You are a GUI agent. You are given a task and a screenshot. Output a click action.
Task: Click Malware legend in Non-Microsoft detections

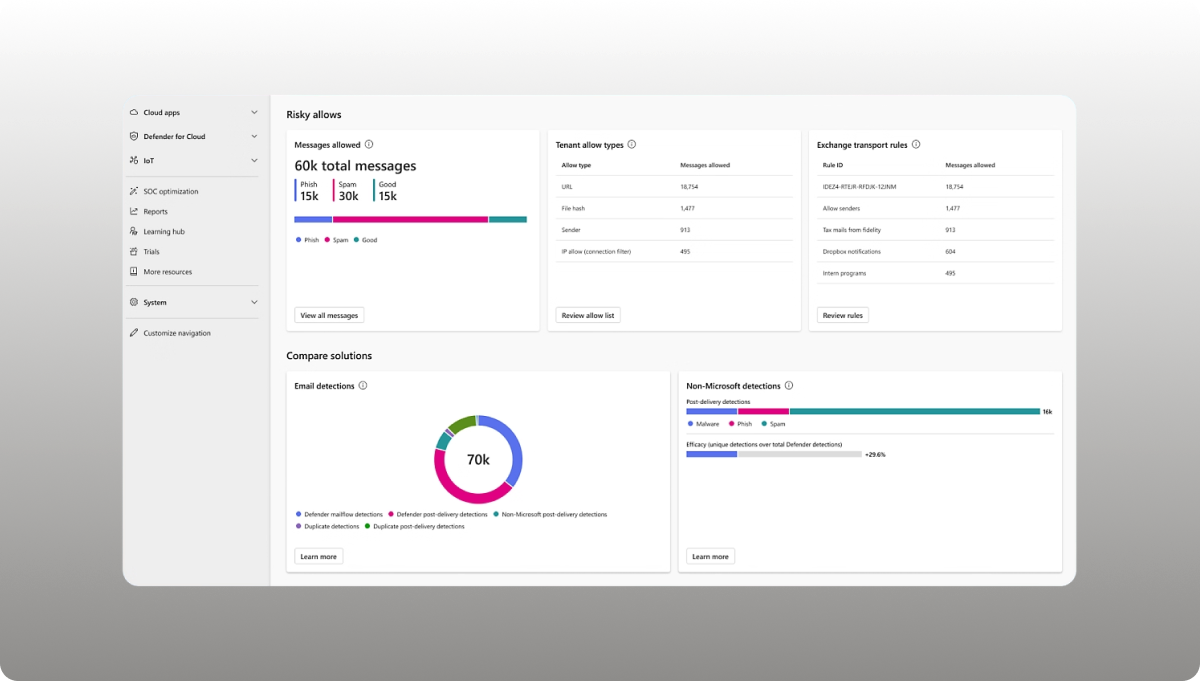click(x=703, y=424)
